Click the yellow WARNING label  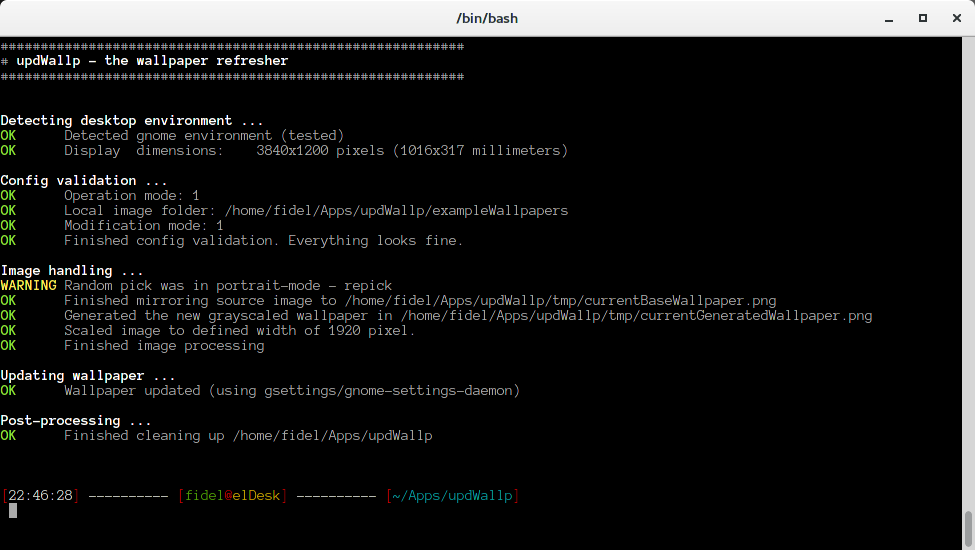29,286
